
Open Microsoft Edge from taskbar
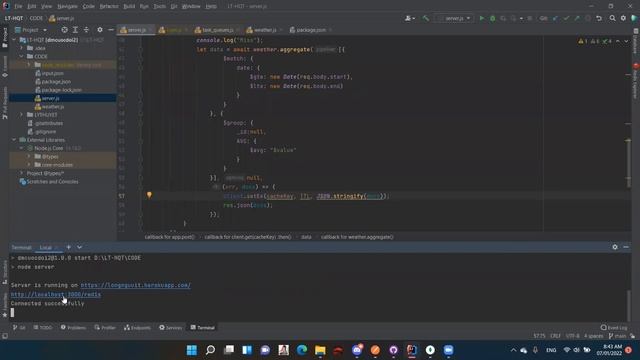302,350
